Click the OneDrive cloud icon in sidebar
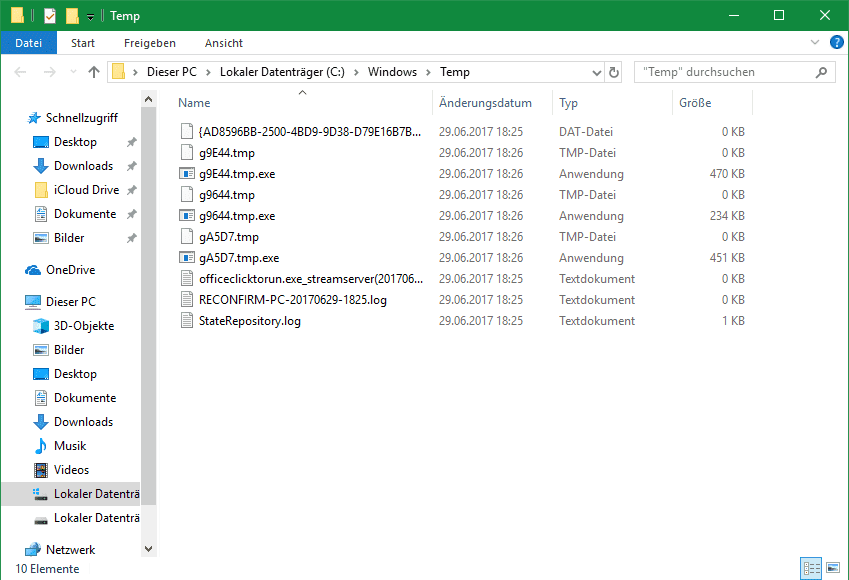This screenshot has width=849, height=580. tap(33, 270)
